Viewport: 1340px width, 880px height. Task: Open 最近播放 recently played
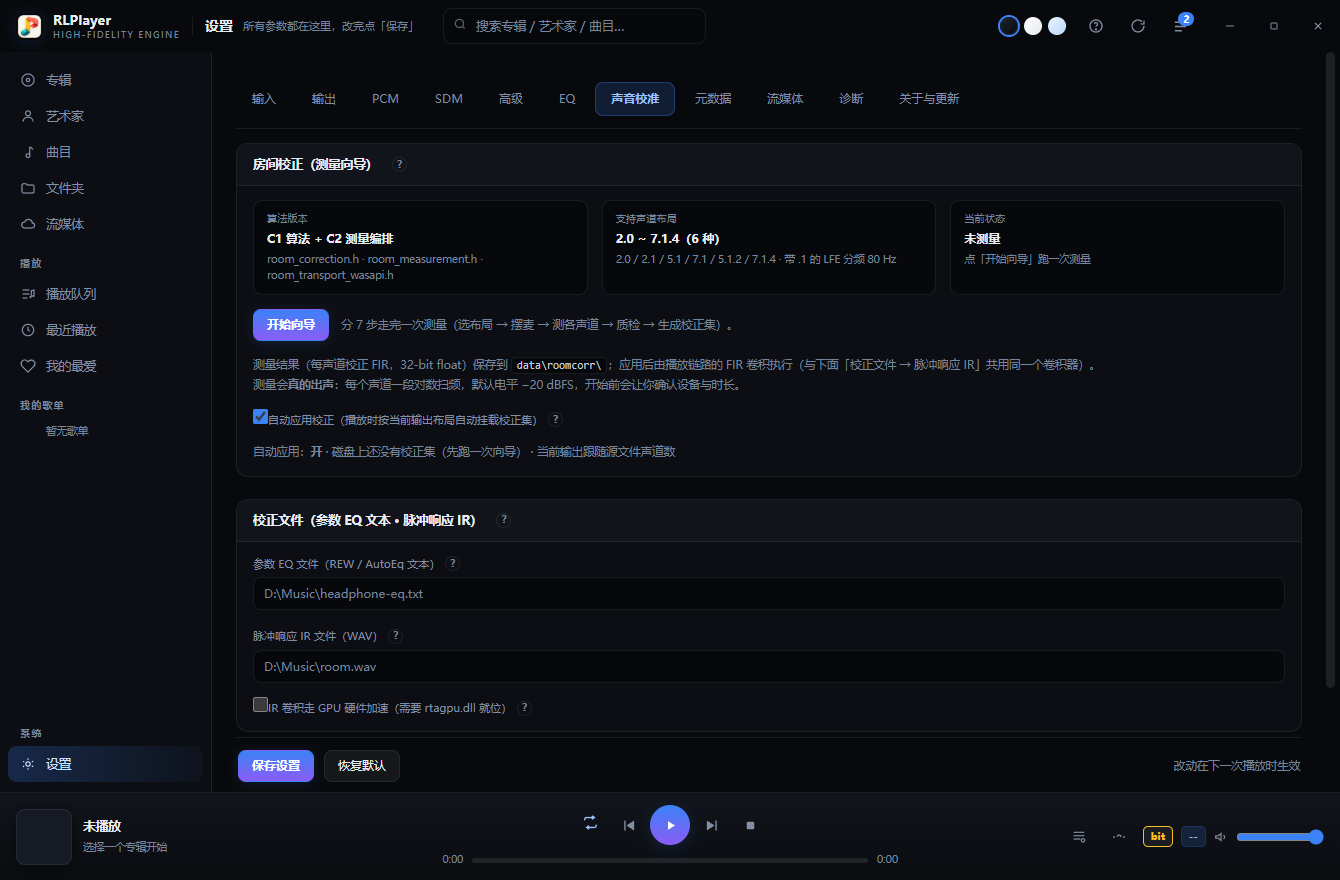click(106, 330)
